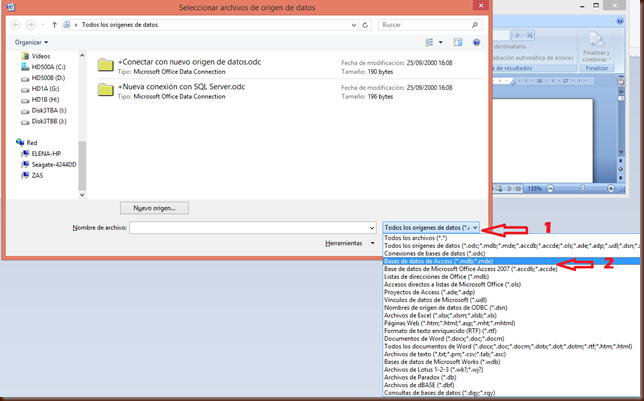Click Word vertical scrollbar down arrow
Image resolution: width=644 pixels, height=401 pixels.
click(x=621, y=152)
